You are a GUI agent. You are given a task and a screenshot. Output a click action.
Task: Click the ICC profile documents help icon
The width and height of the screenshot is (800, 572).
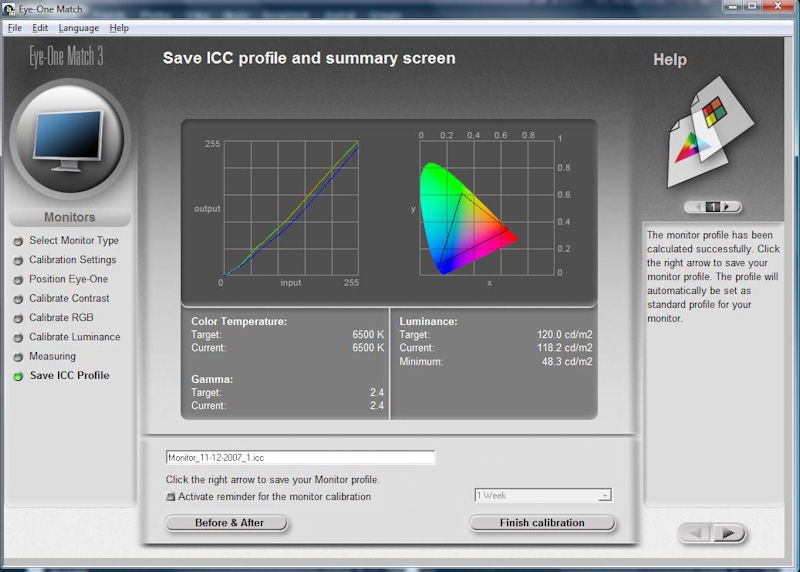(710, 132)
